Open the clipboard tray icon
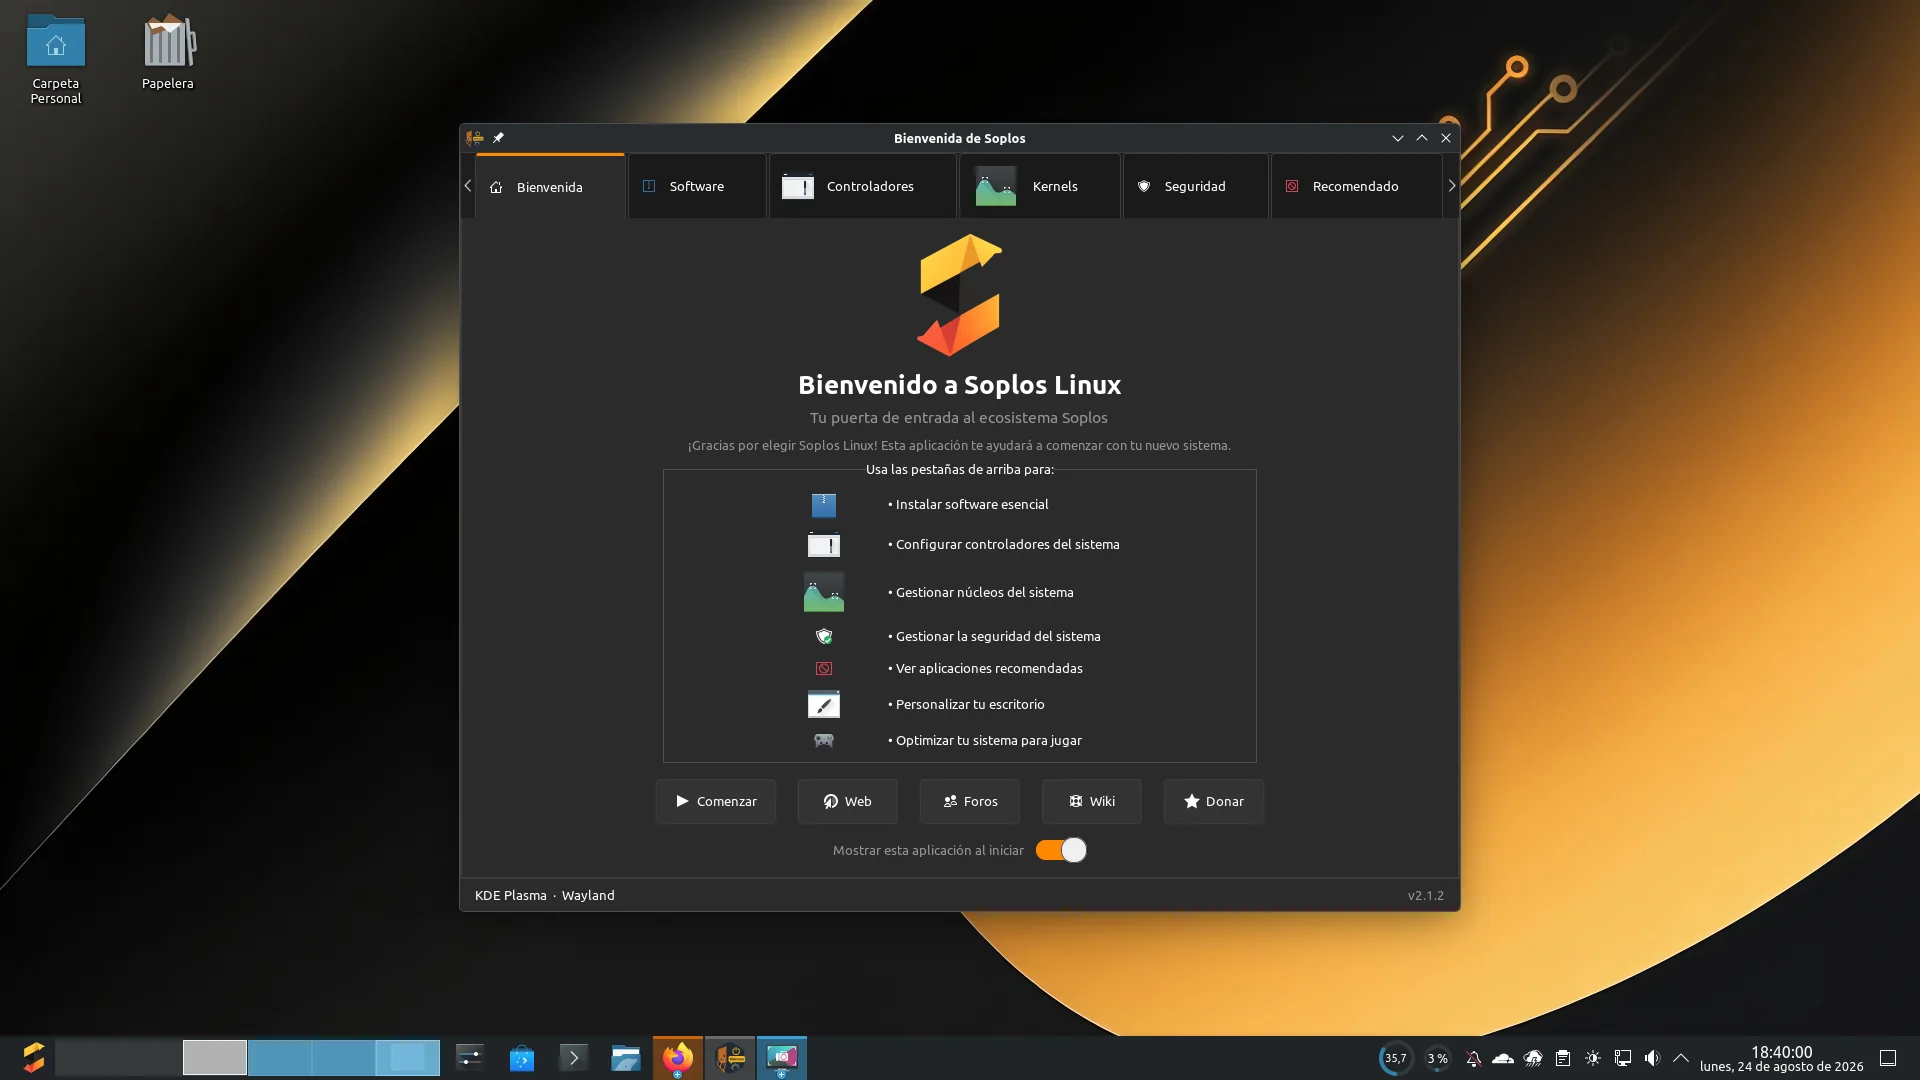 1563,1058
